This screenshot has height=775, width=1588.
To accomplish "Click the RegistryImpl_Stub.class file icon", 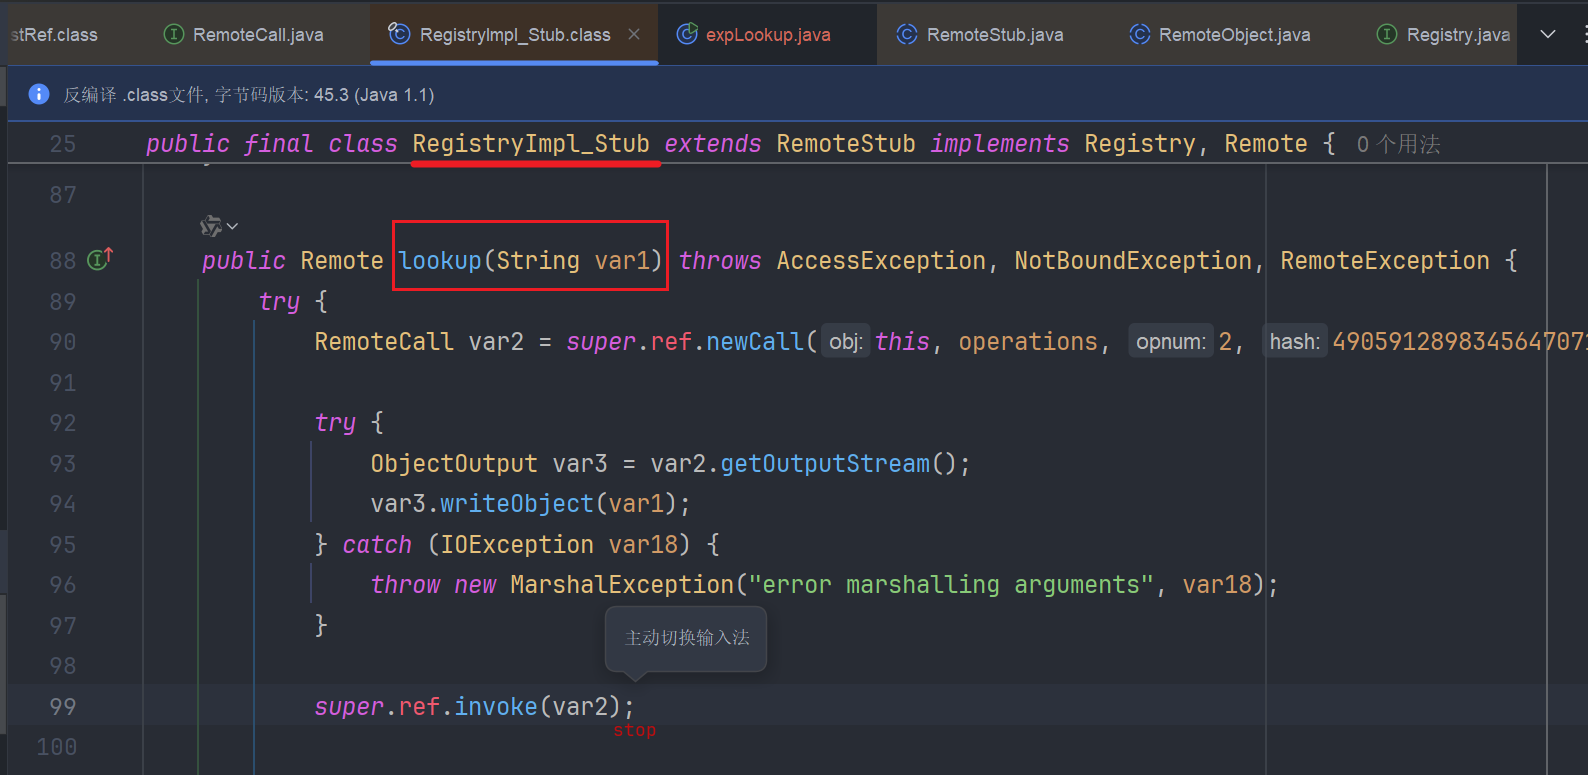I will 399,34.
